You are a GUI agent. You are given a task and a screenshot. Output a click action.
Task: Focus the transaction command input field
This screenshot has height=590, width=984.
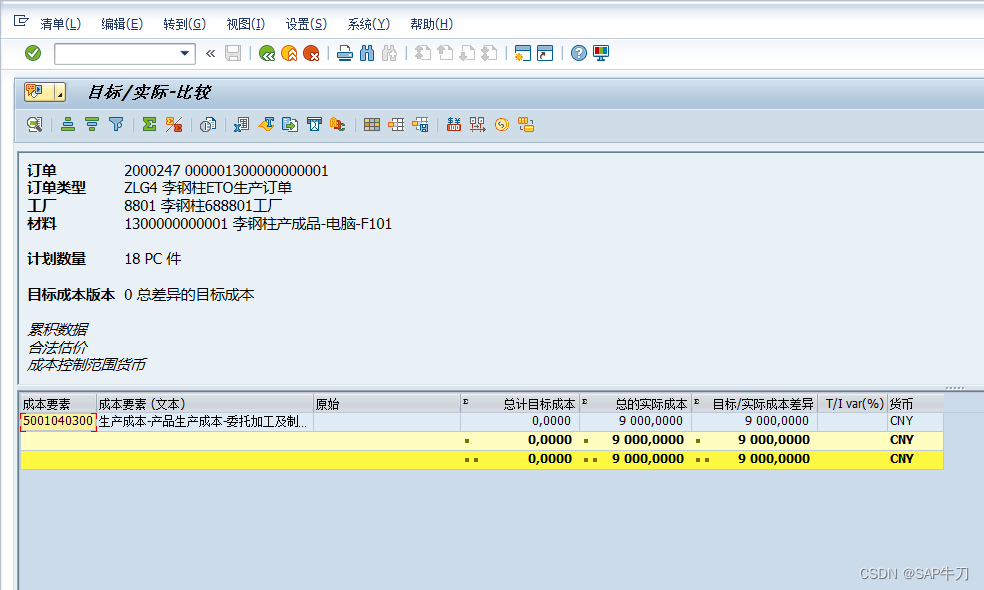pos(117,53)
